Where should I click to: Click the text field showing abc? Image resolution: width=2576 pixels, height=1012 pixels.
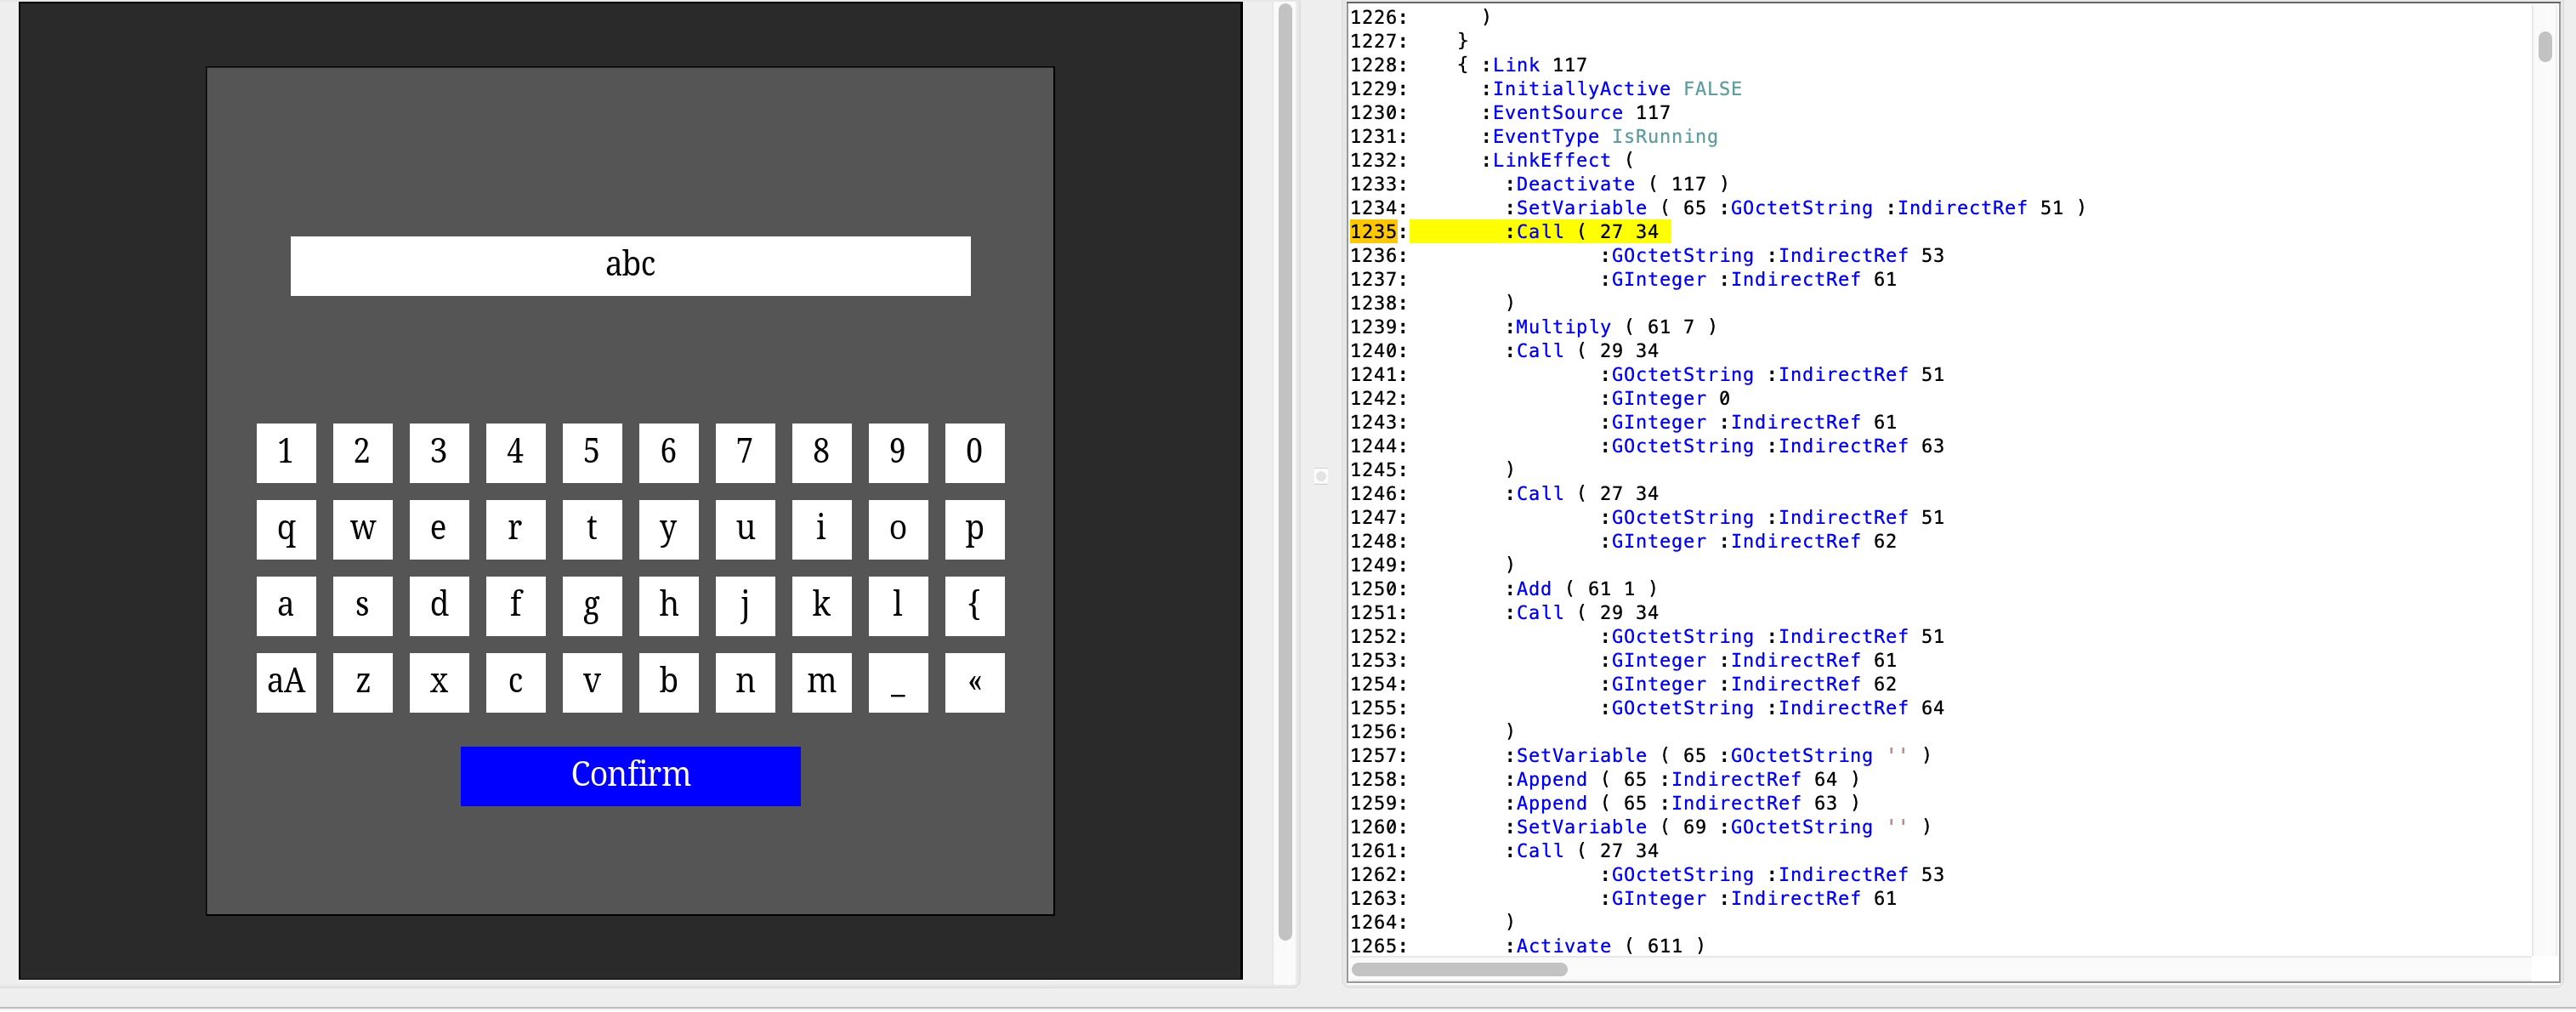630,265
